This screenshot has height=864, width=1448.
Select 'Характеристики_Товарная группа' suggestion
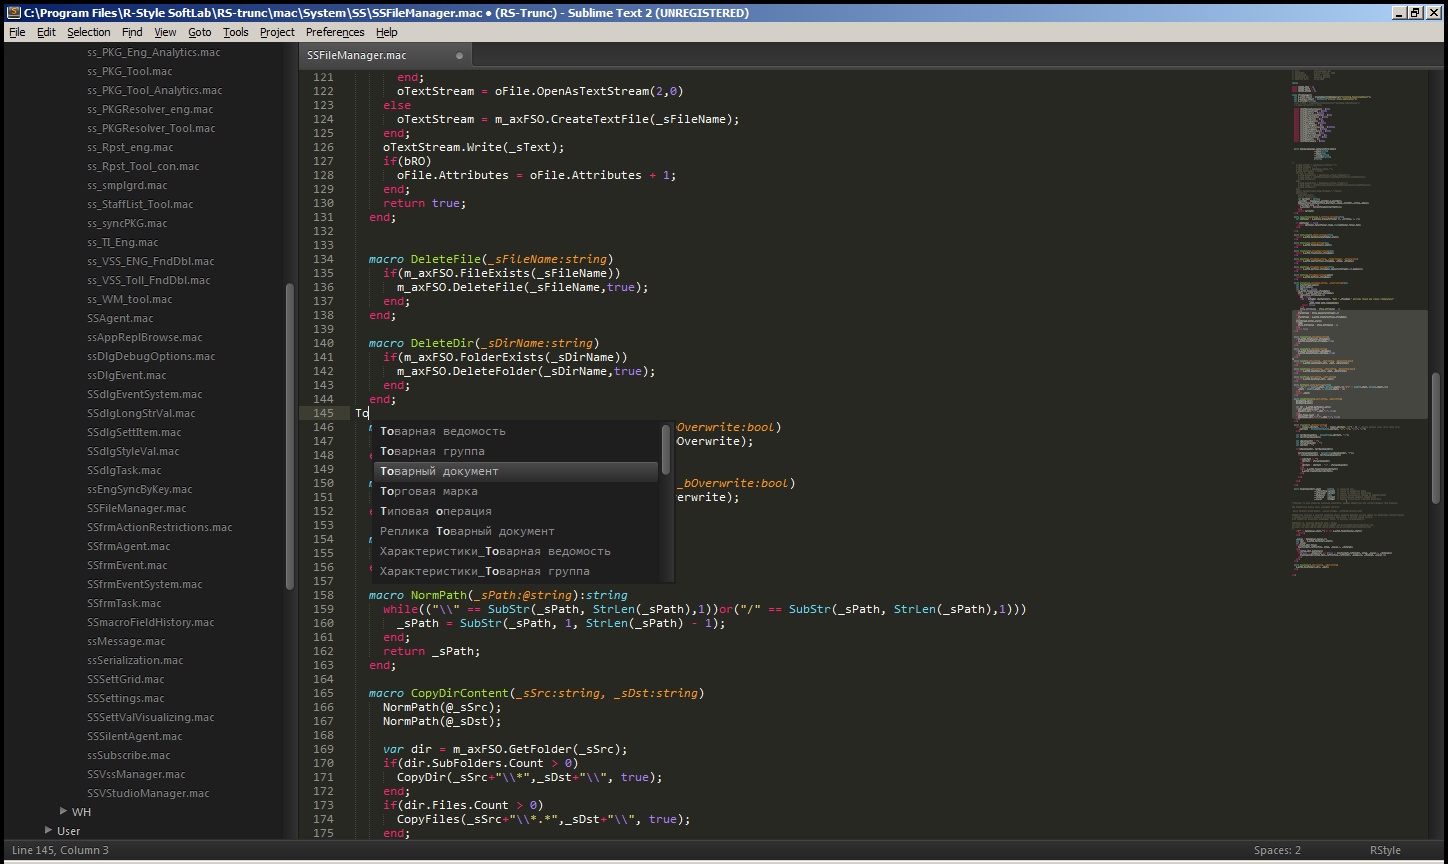516,571
